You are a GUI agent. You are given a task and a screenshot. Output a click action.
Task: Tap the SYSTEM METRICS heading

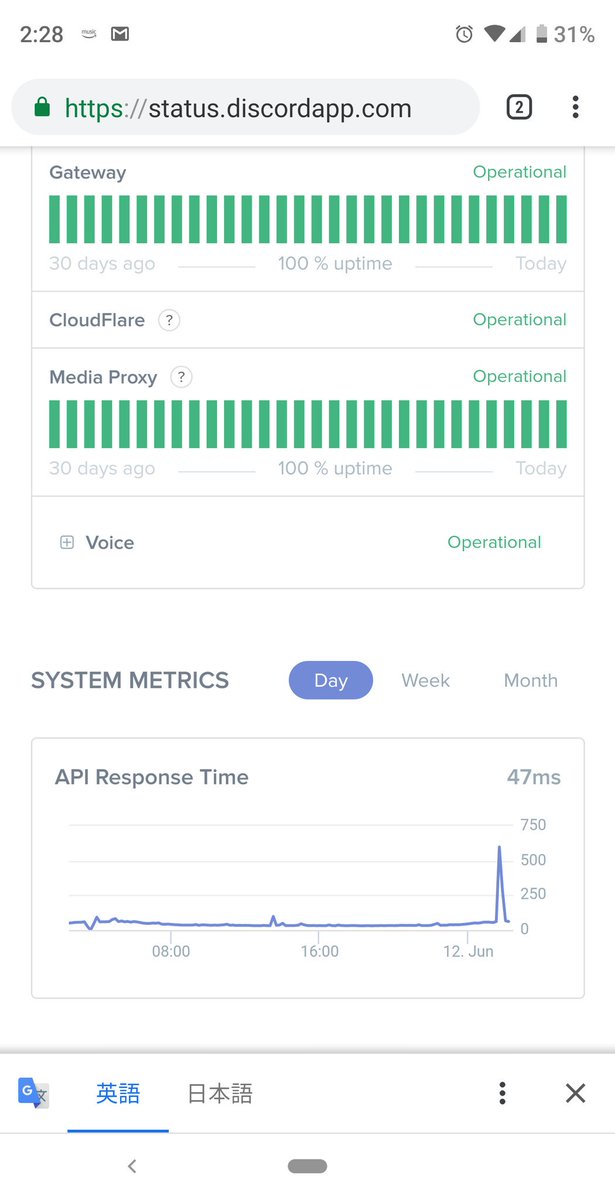pyautogui.click(x=130, y=681)
